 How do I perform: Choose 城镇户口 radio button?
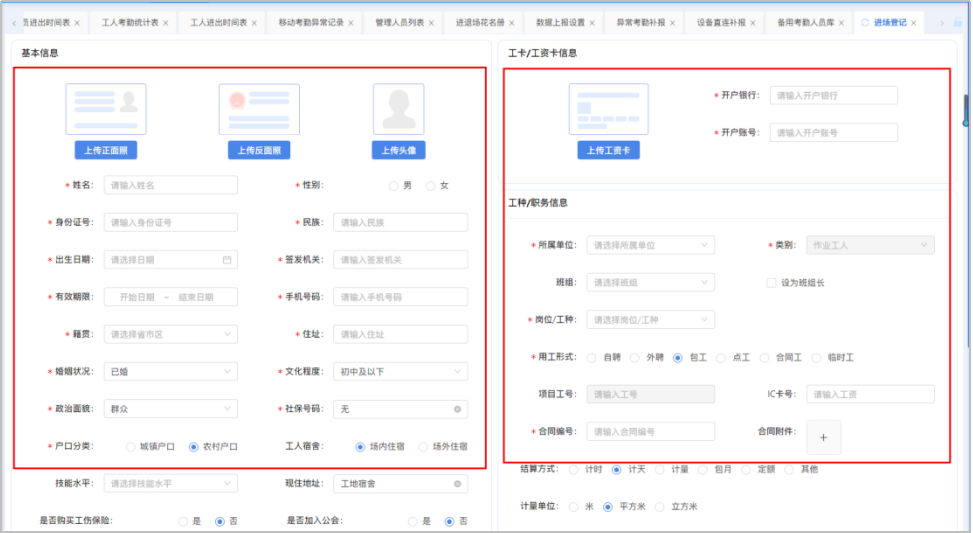pos(130,447)
